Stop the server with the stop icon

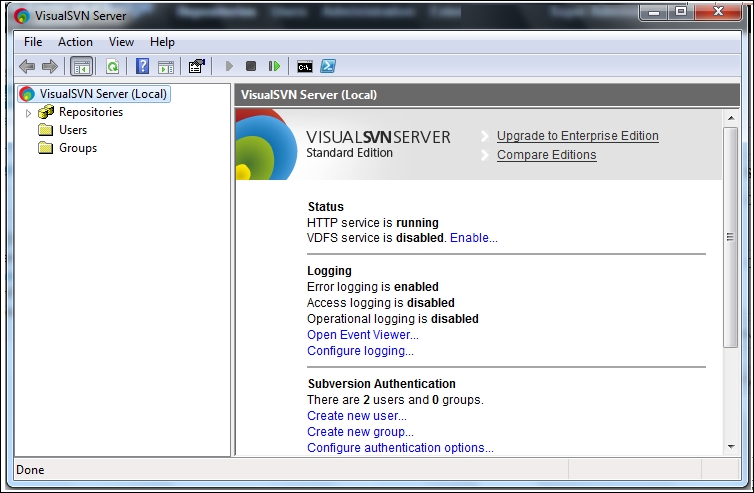tap(251, 66)
